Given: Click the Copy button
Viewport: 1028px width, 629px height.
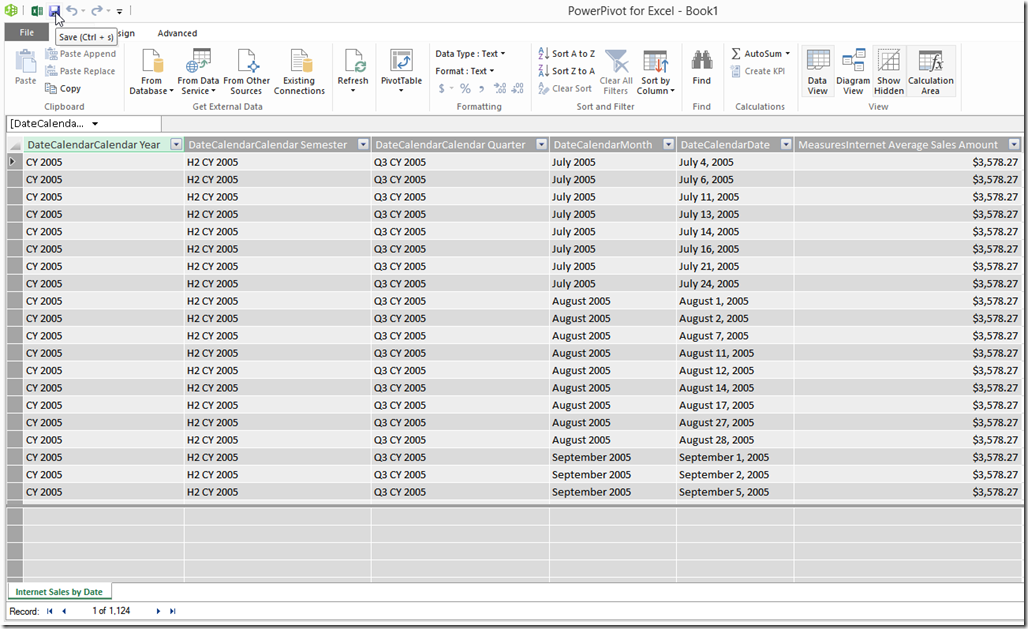Looking at the screenshot, I should [x=63, y=88].
